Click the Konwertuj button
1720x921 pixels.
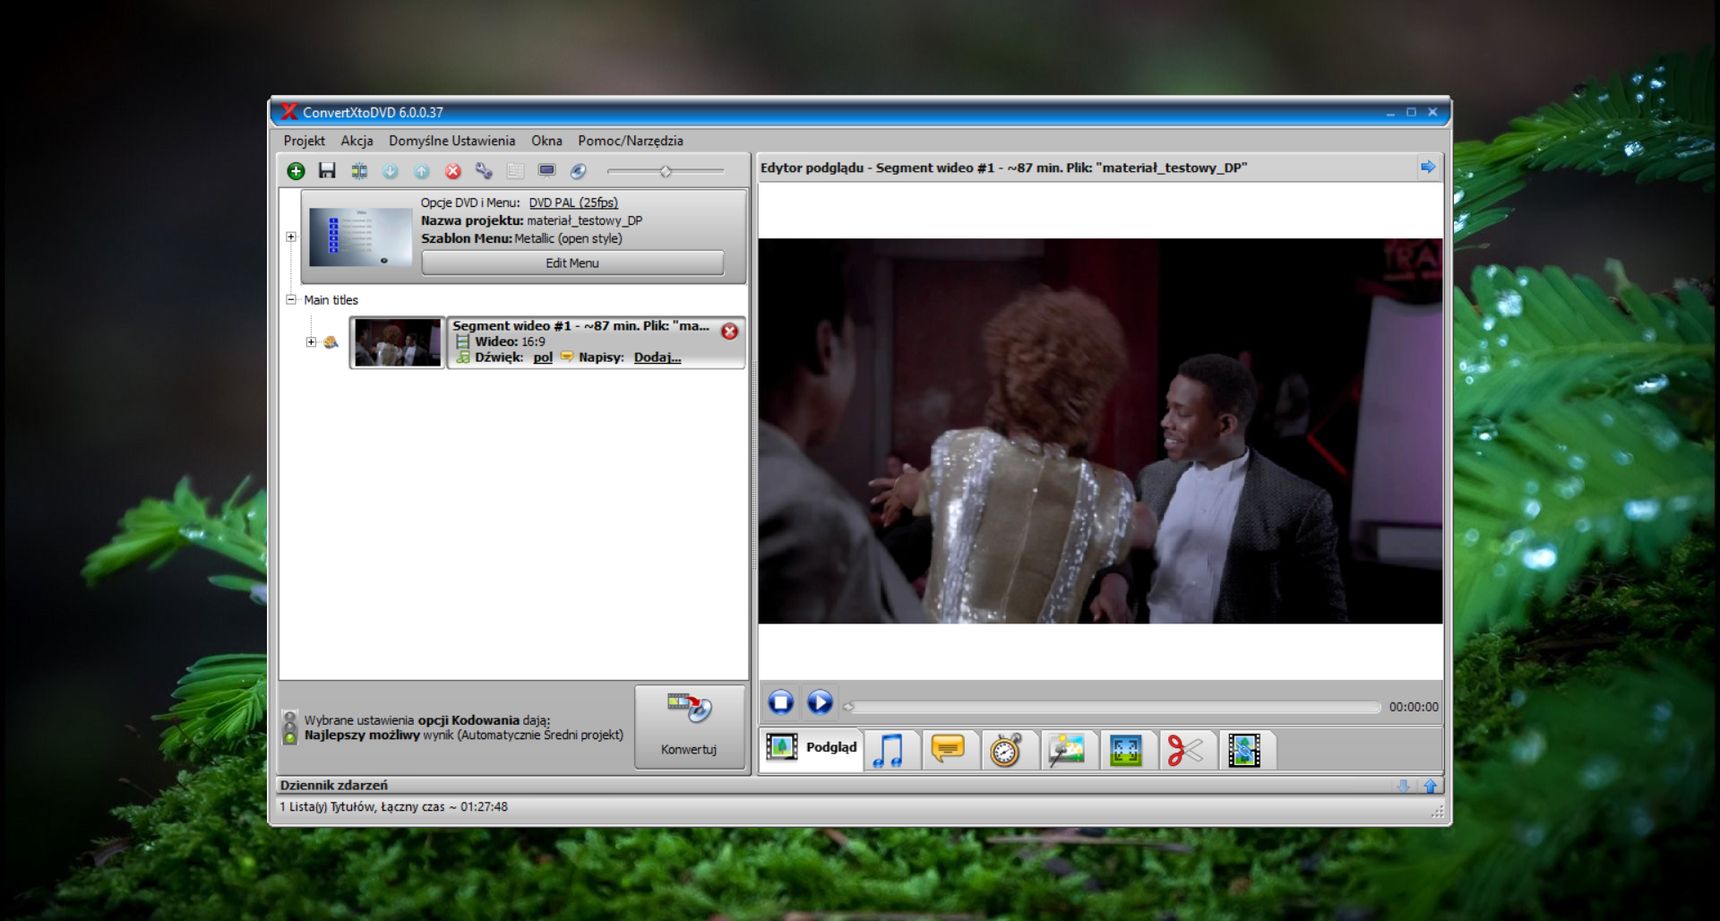689,727
